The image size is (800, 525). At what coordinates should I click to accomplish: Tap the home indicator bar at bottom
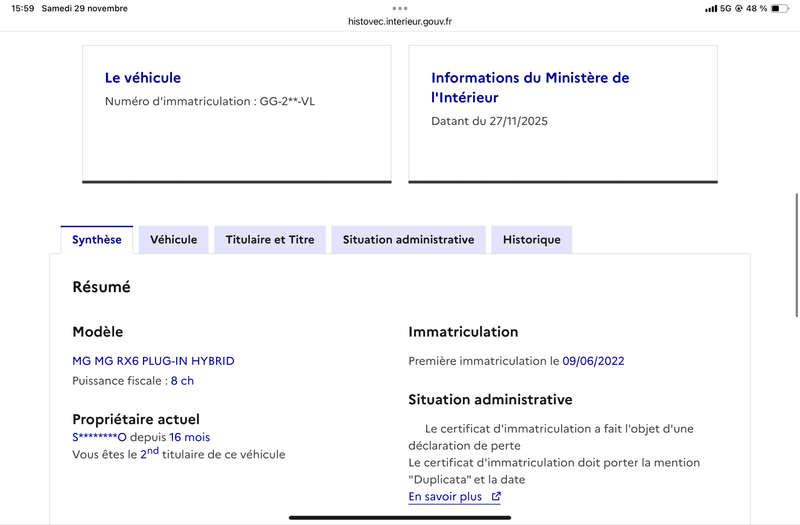tap(400, 517)
